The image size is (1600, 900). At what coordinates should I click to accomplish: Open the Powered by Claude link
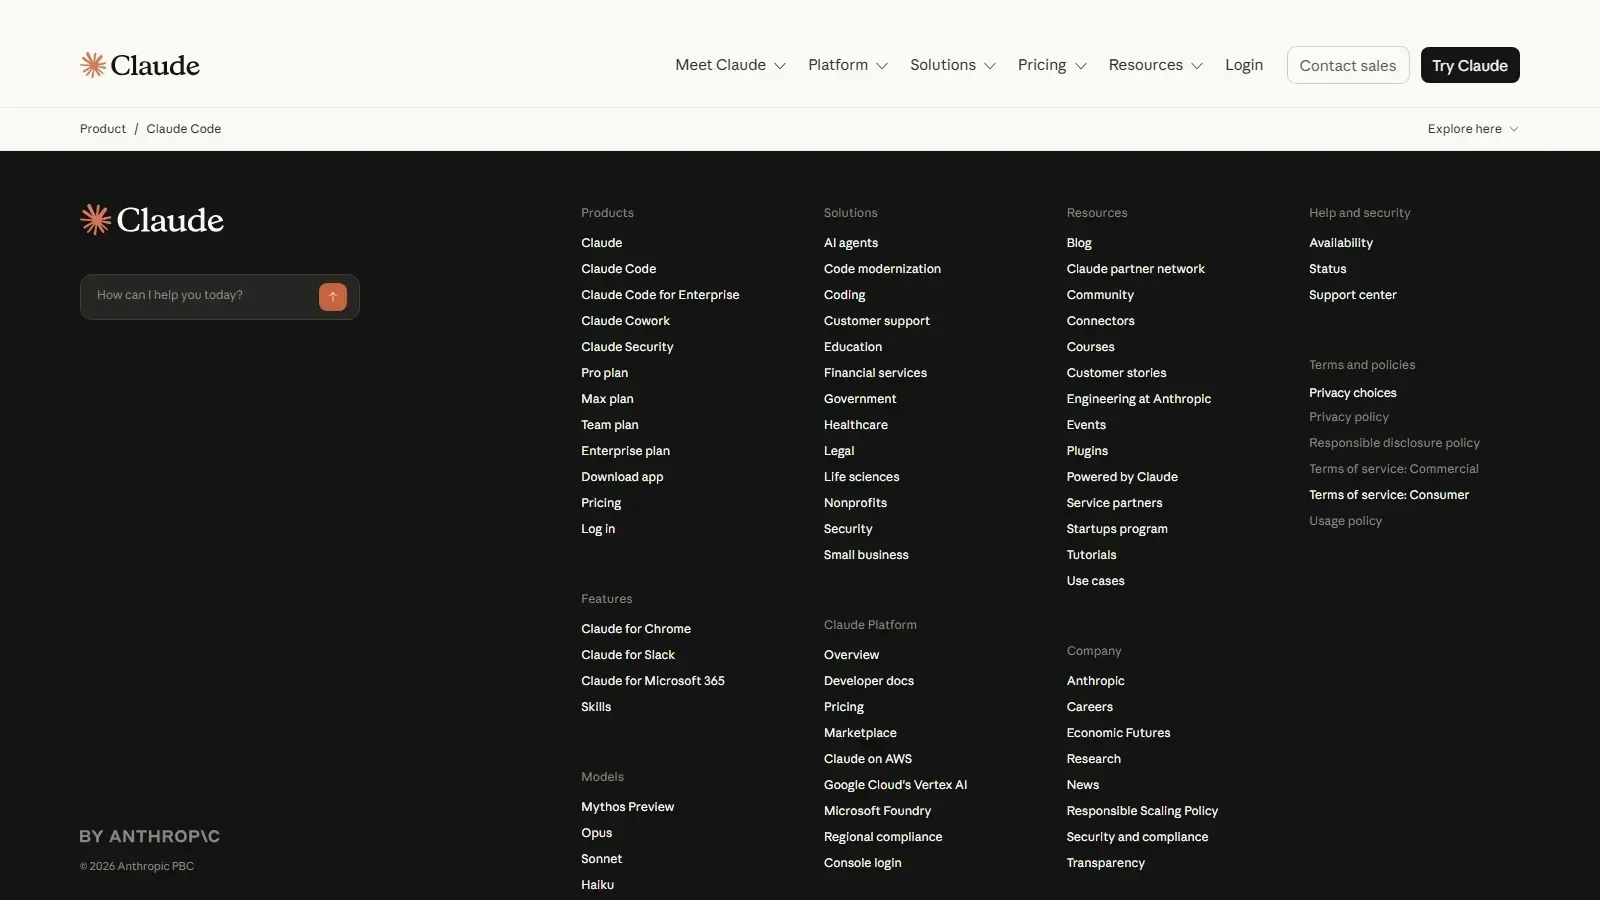tap(1122, 477)
